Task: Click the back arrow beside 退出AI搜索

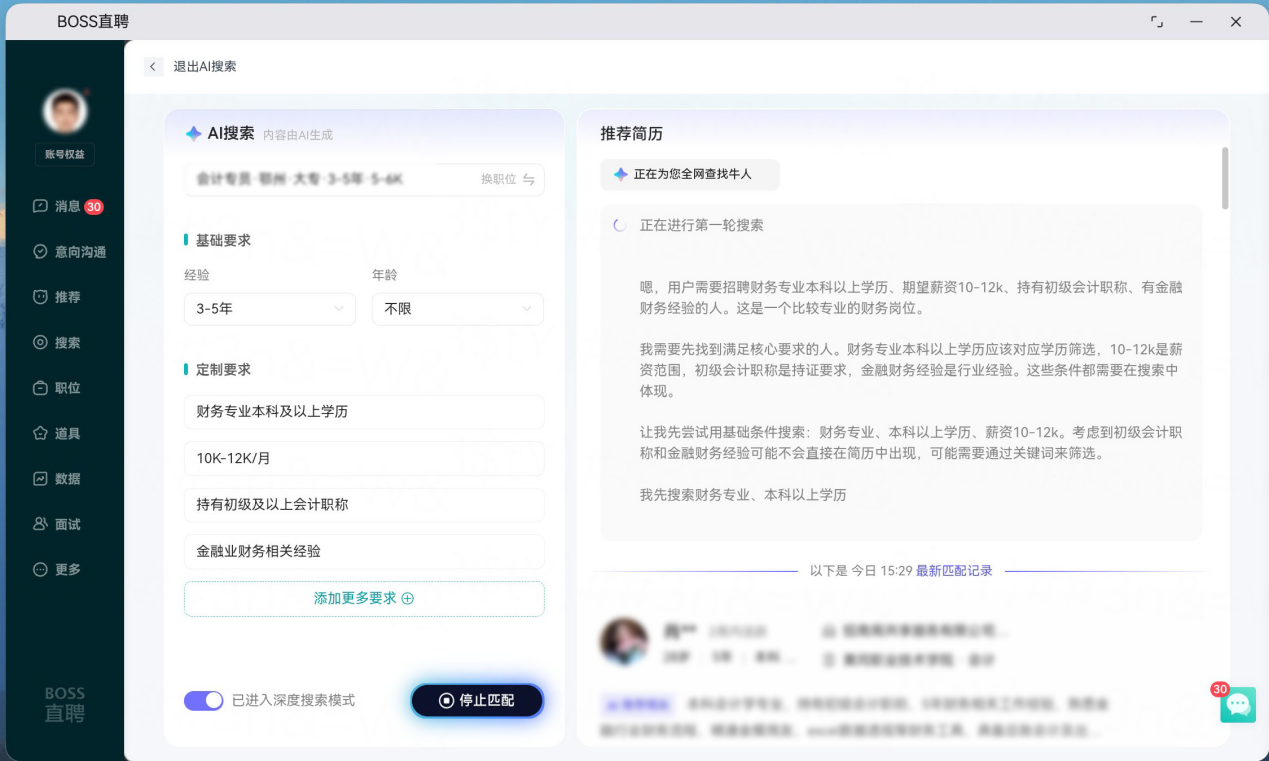Action: (152, 66)
